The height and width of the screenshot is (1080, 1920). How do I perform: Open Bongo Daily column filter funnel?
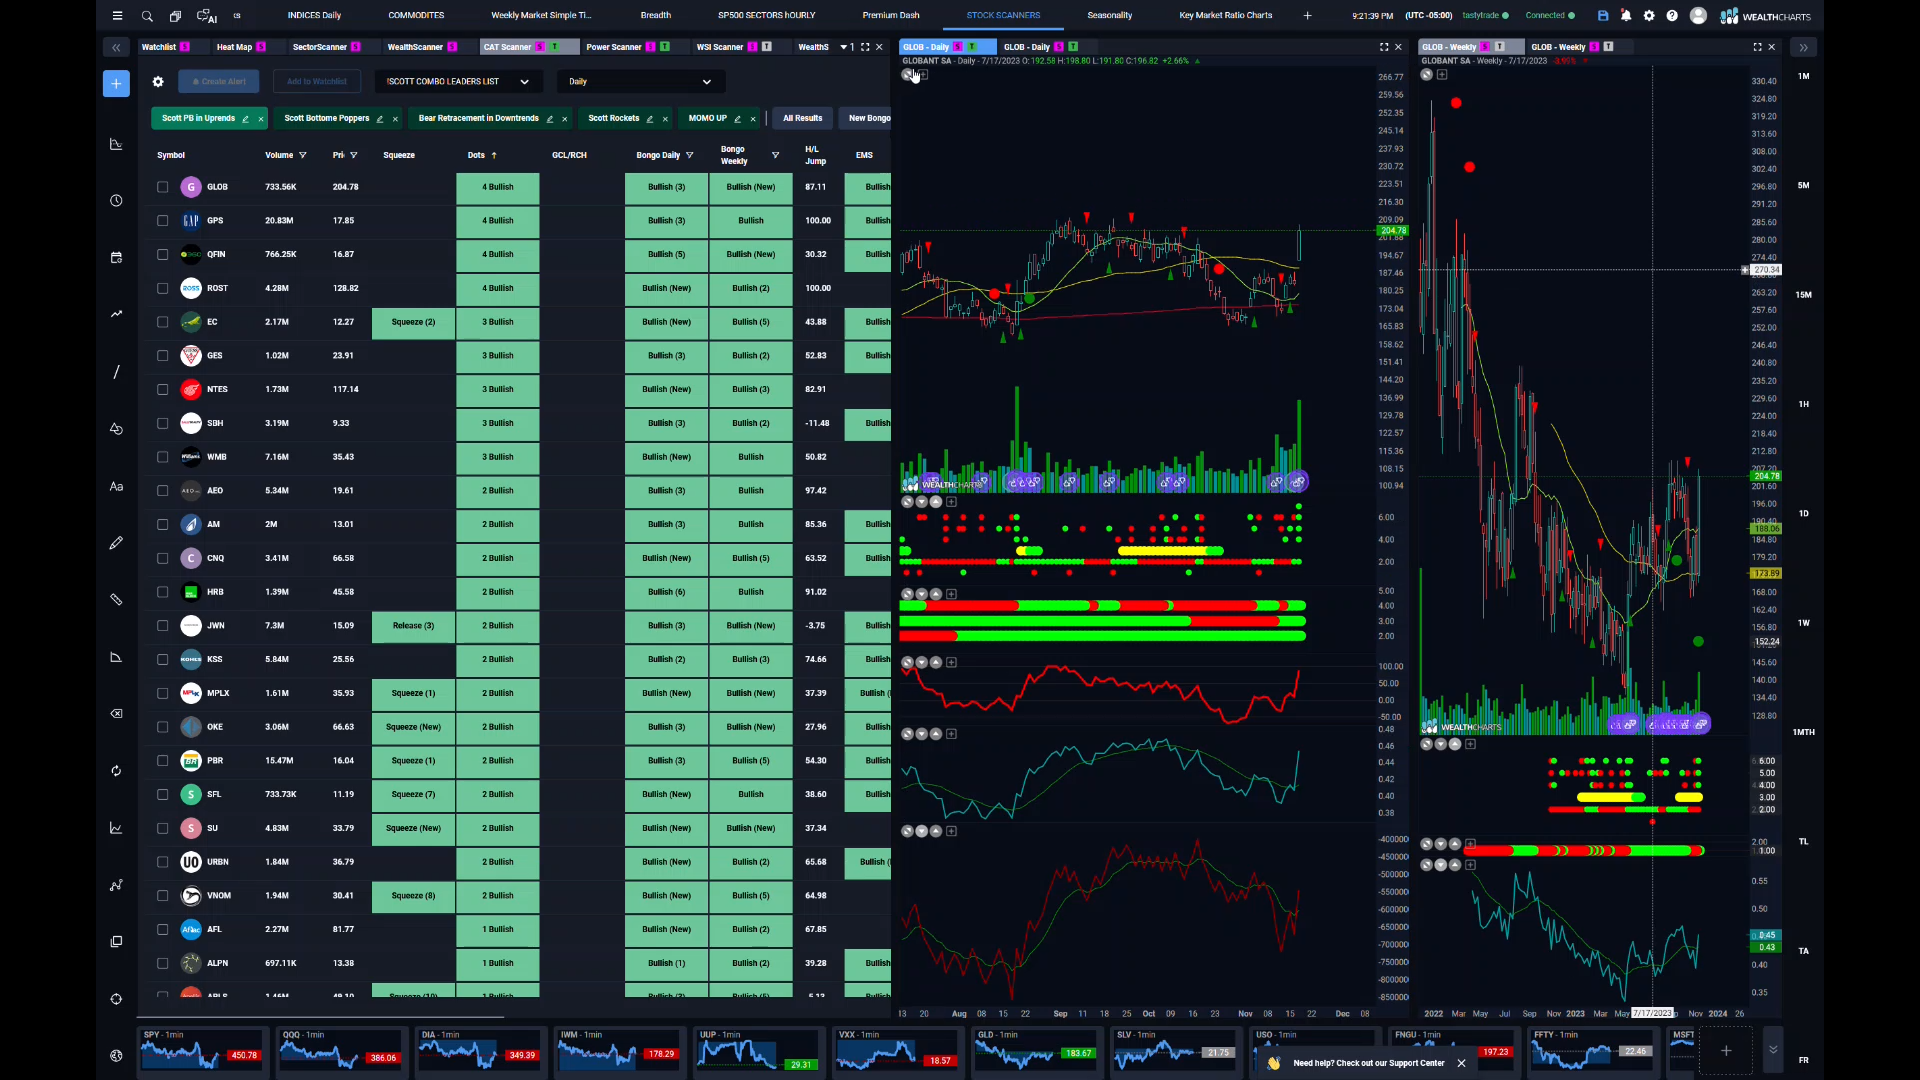(x=689, y=155)
